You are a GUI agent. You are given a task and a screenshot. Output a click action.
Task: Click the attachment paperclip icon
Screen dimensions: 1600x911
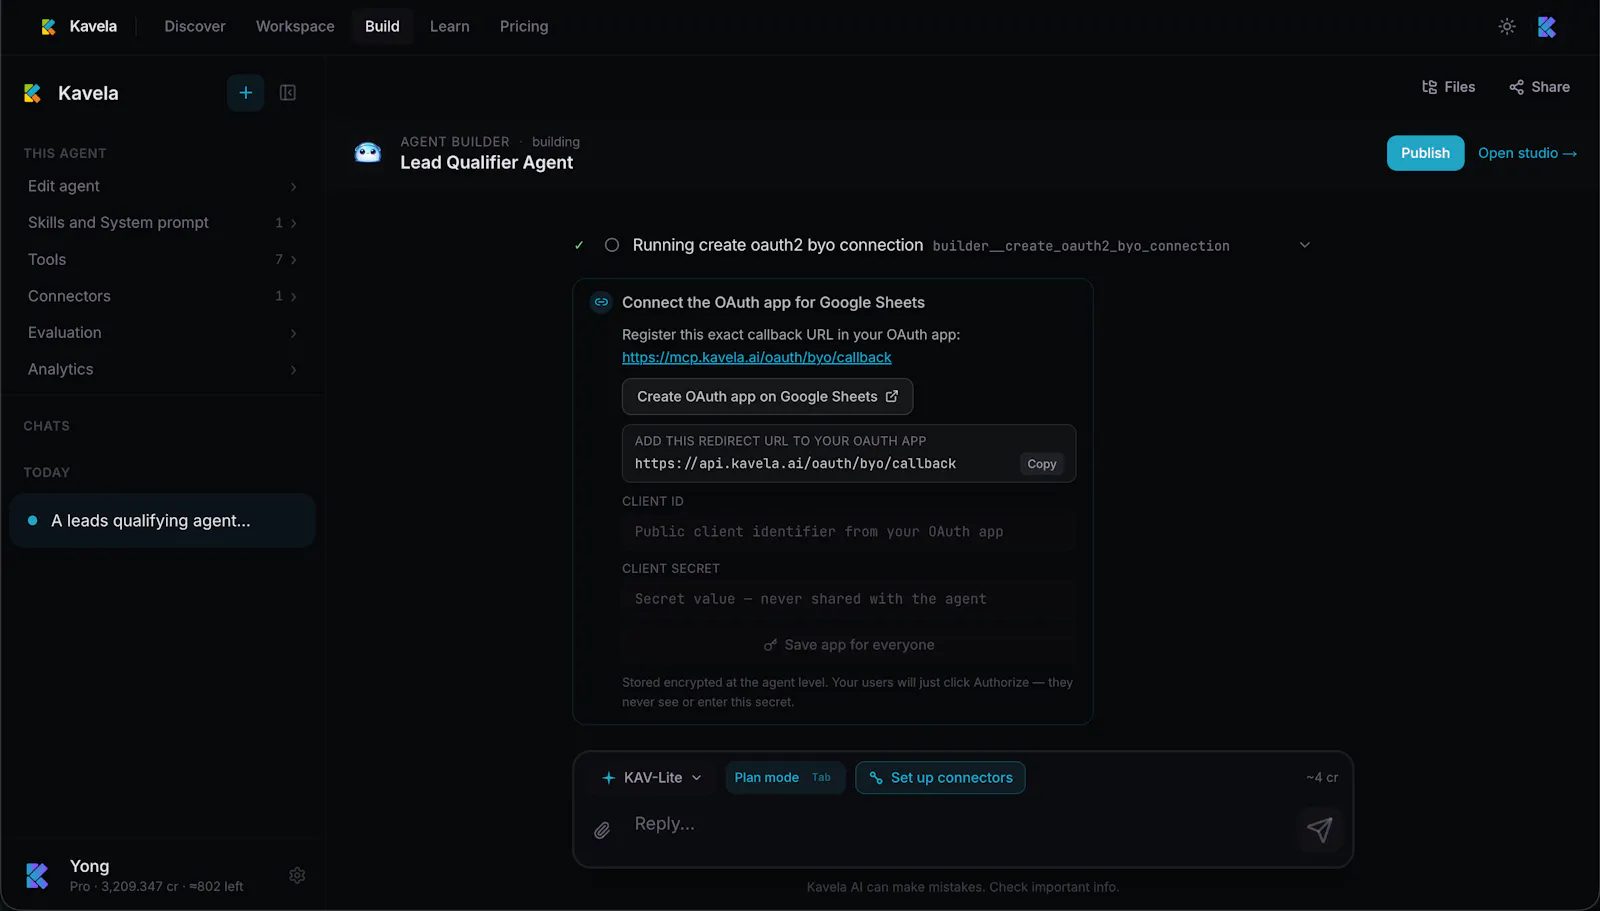(x=602, y=830)
